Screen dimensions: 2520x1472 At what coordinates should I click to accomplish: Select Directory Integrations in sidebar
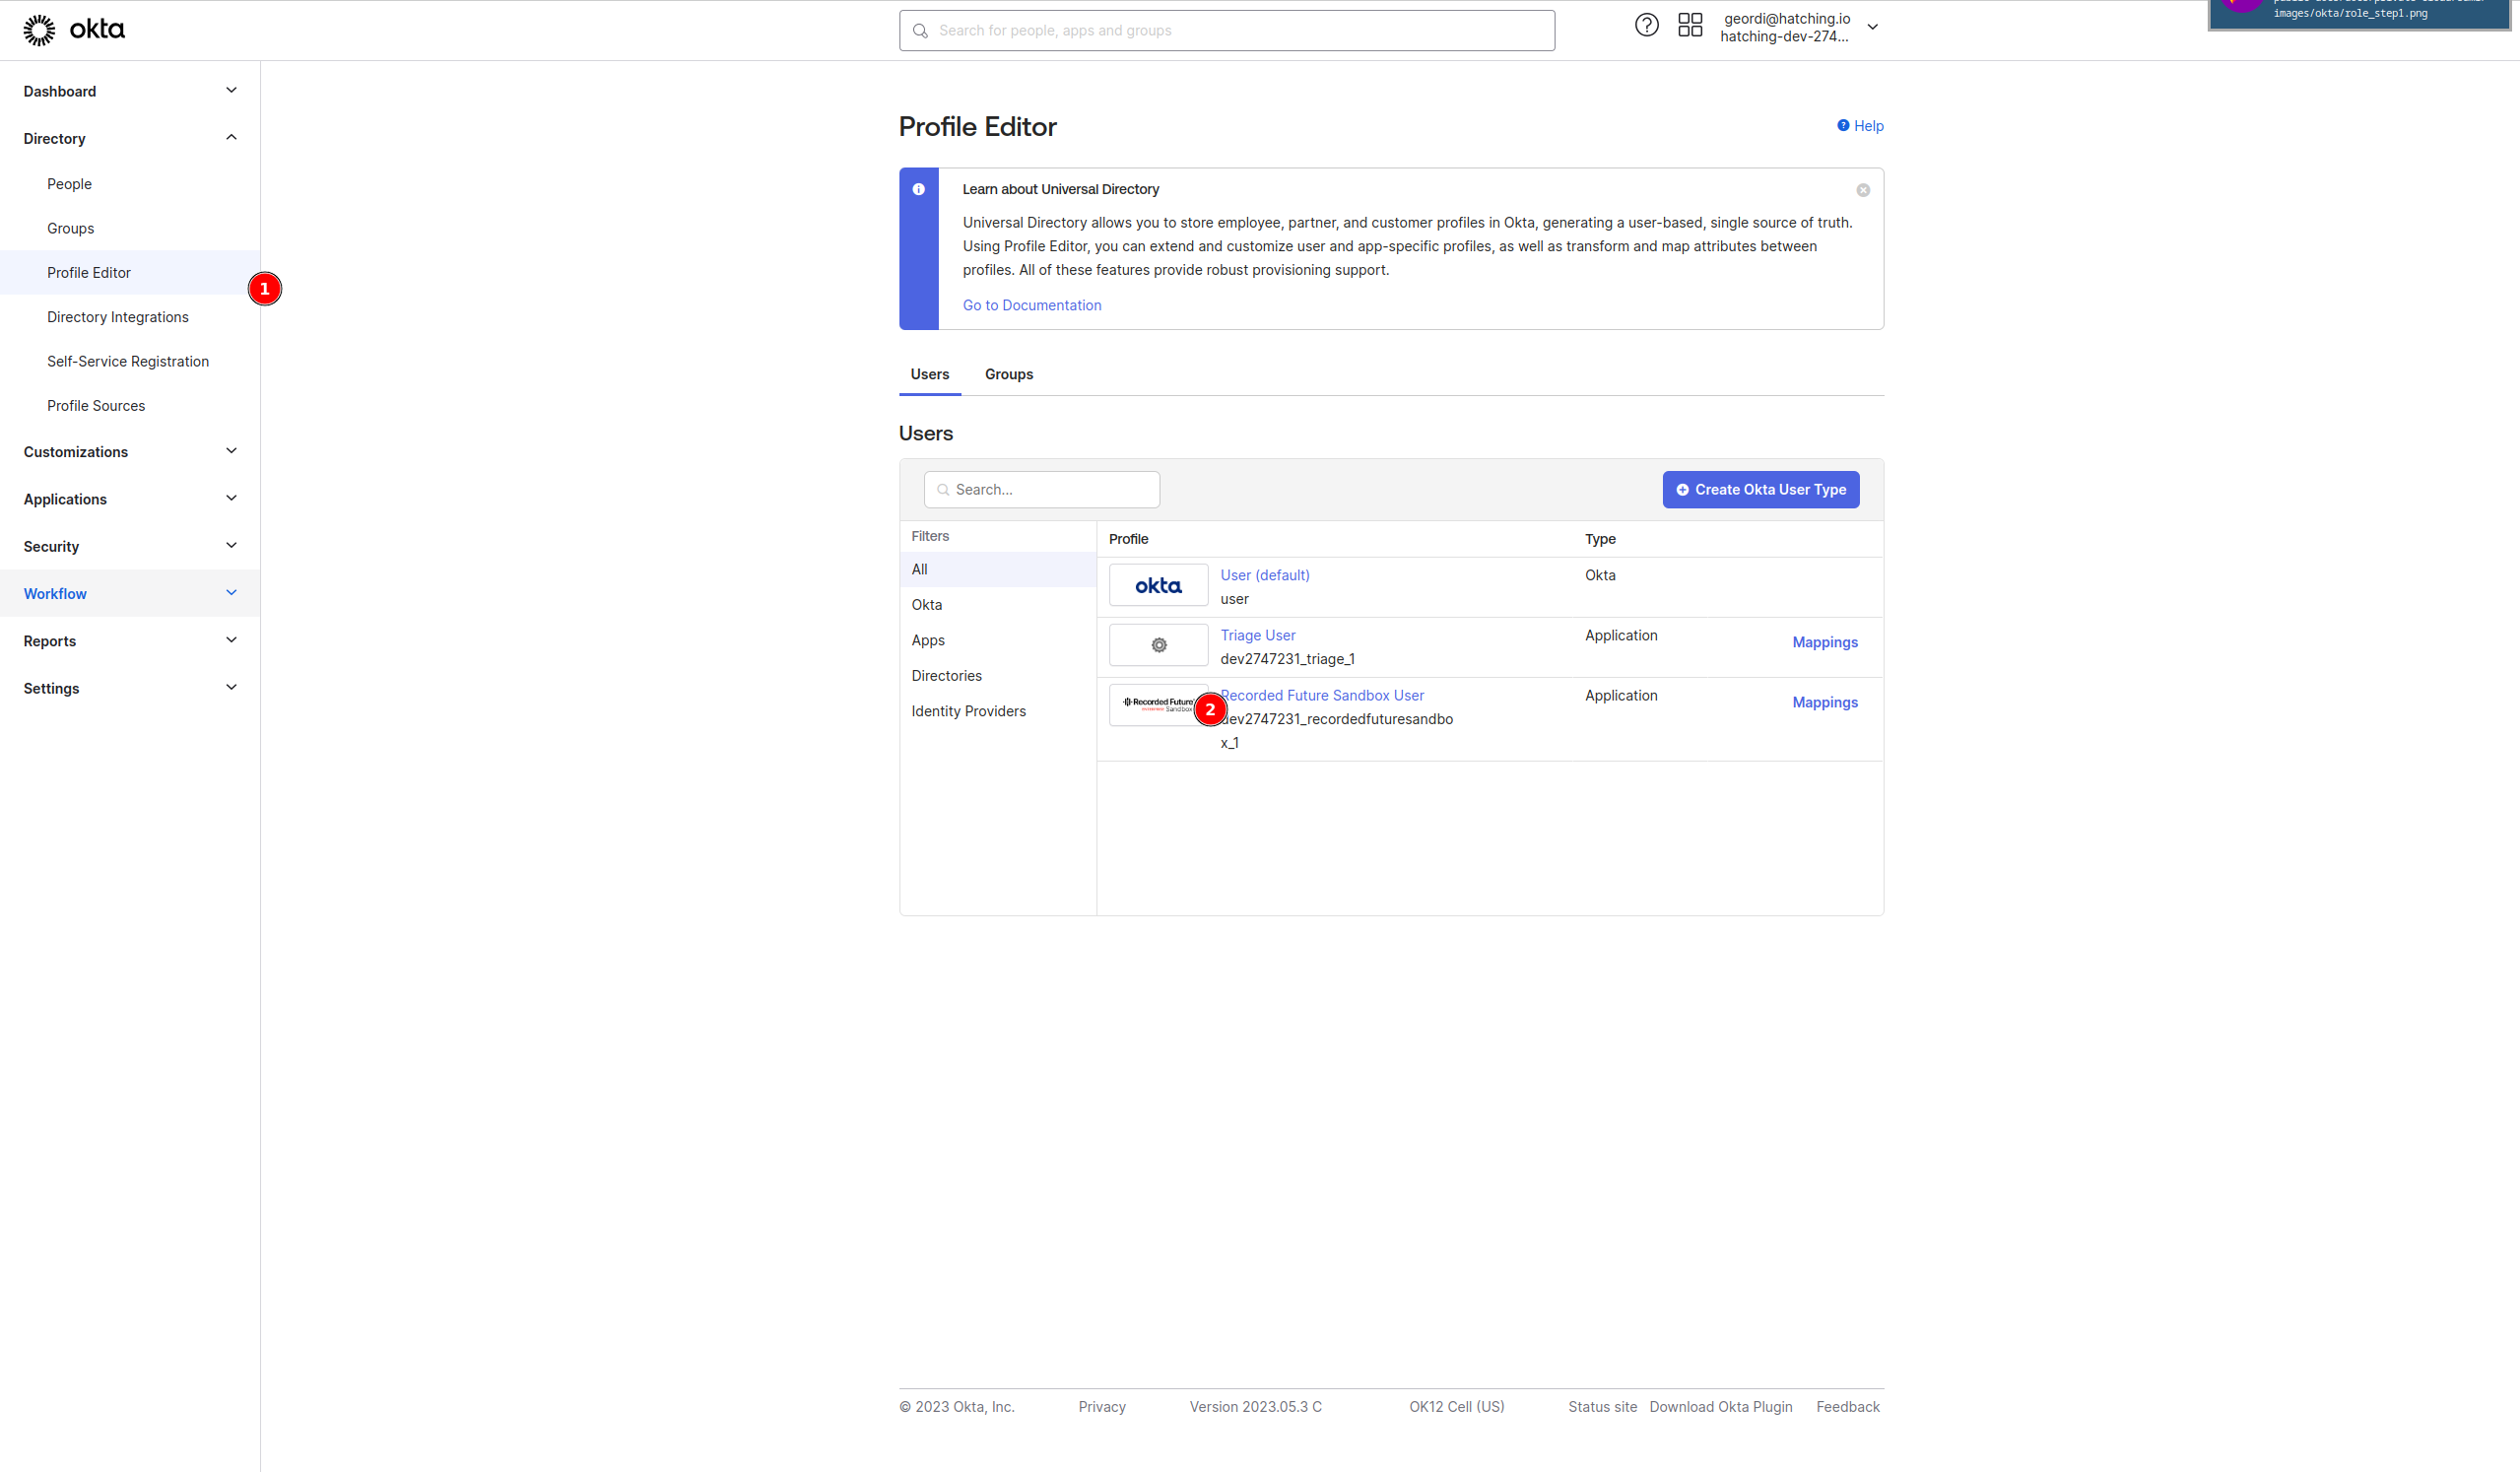point(118,317)
